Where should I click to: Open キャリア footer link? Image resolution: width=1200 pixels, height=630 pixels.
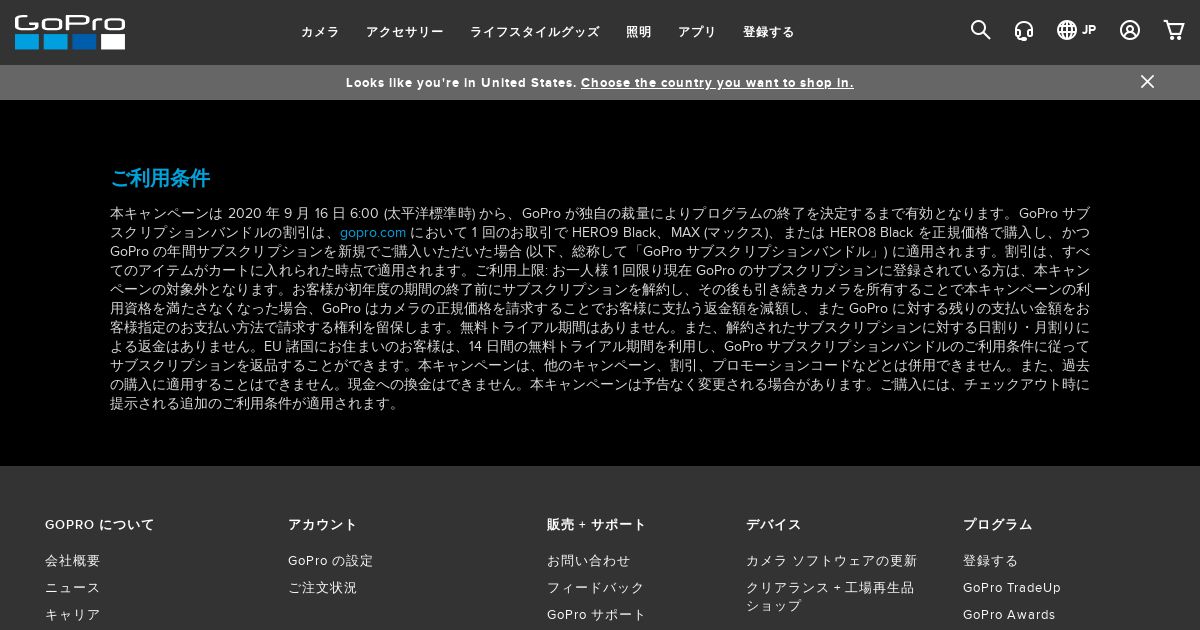[x=73, y=615]
